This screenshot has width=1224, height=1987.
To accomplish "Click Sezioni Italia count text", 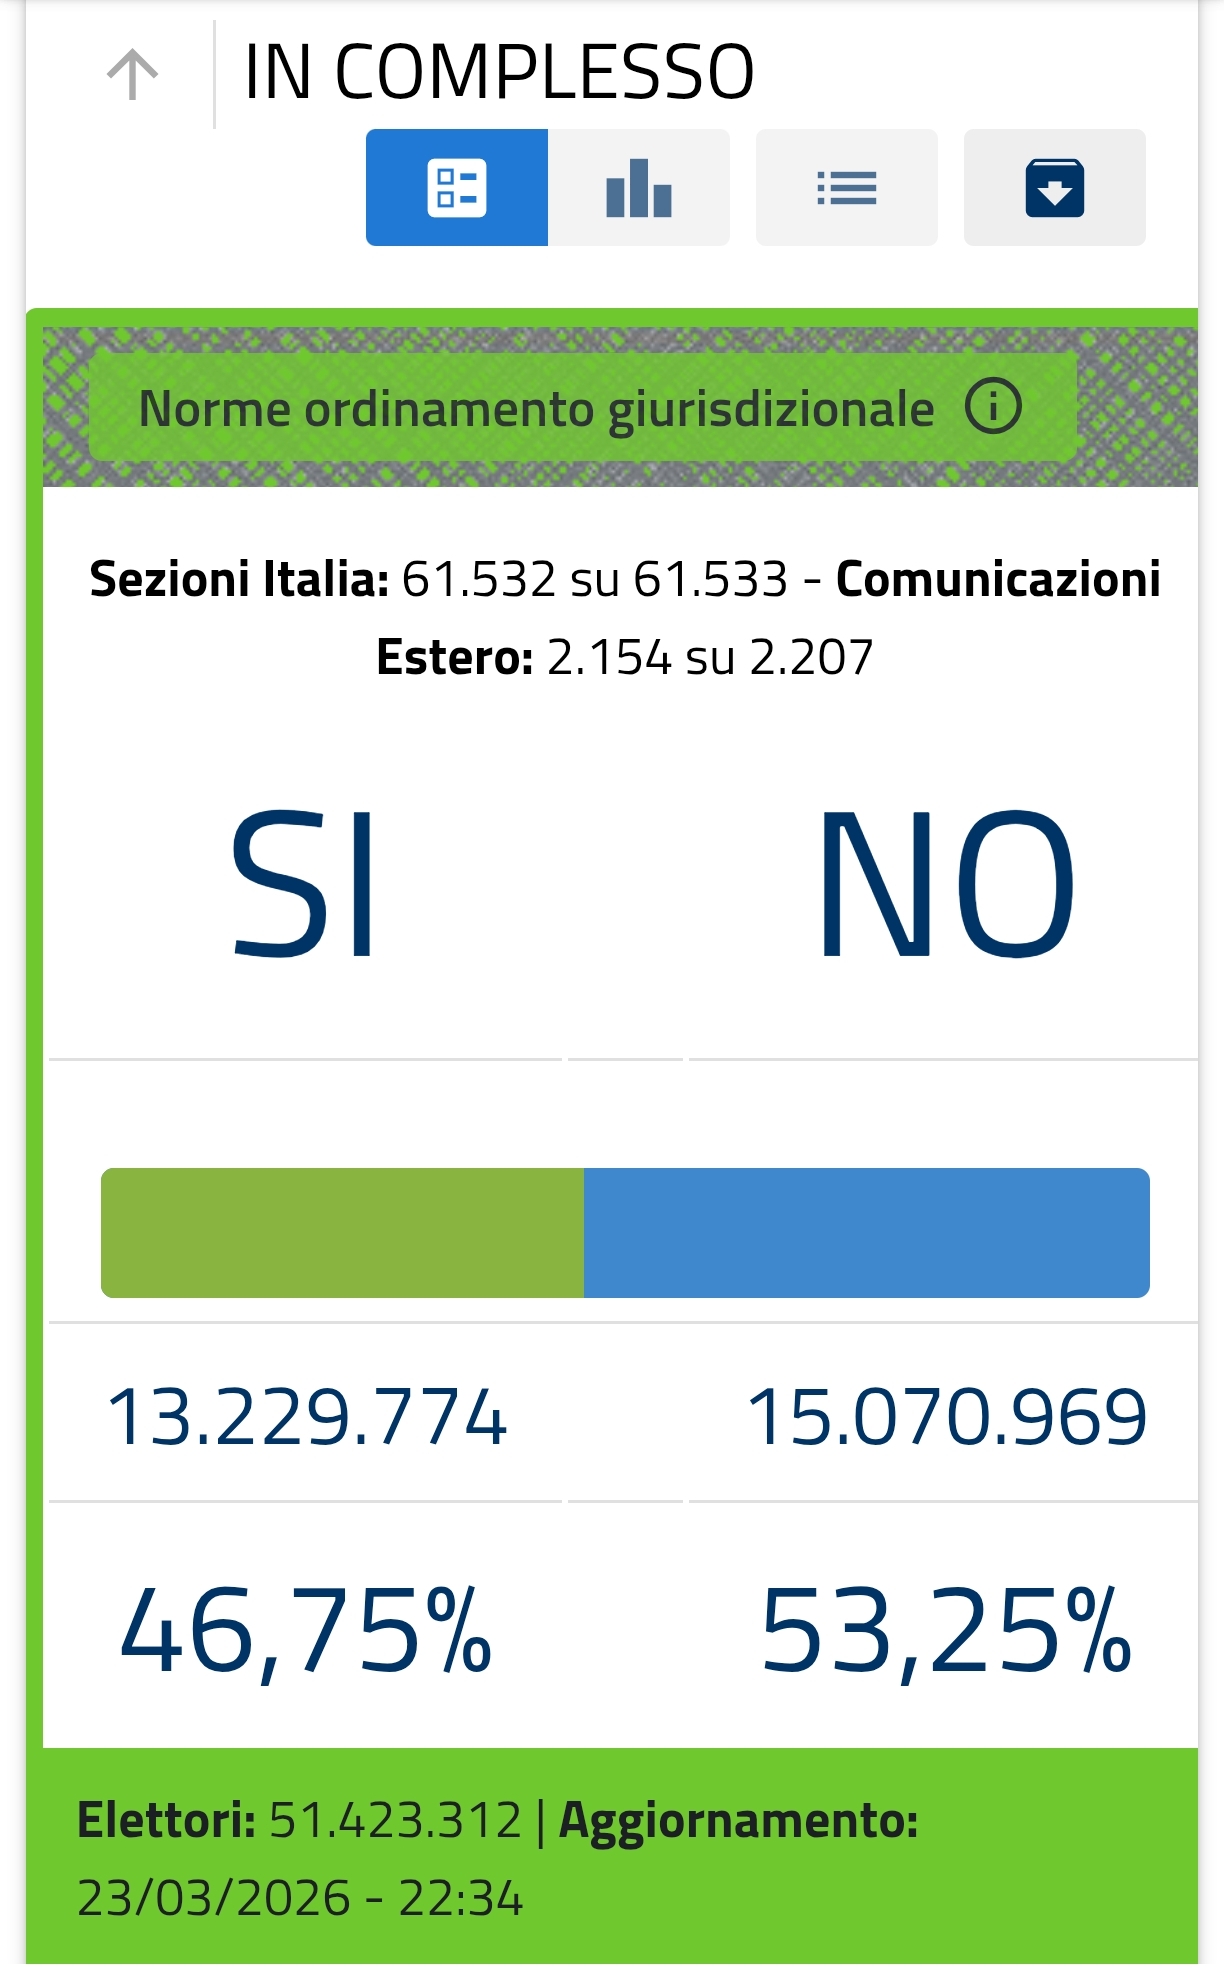I will pos(440,579).
